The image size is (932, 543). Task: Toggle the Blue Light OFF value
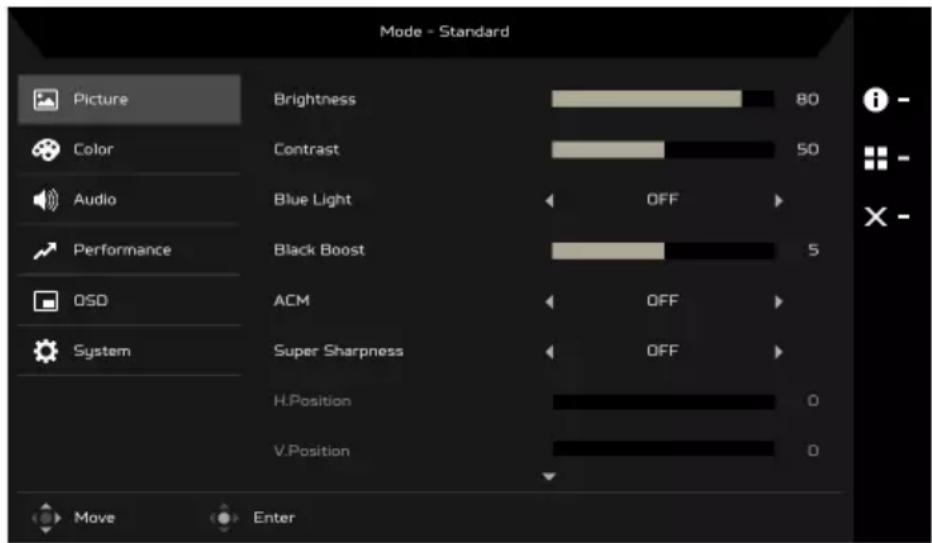point(662,200)
